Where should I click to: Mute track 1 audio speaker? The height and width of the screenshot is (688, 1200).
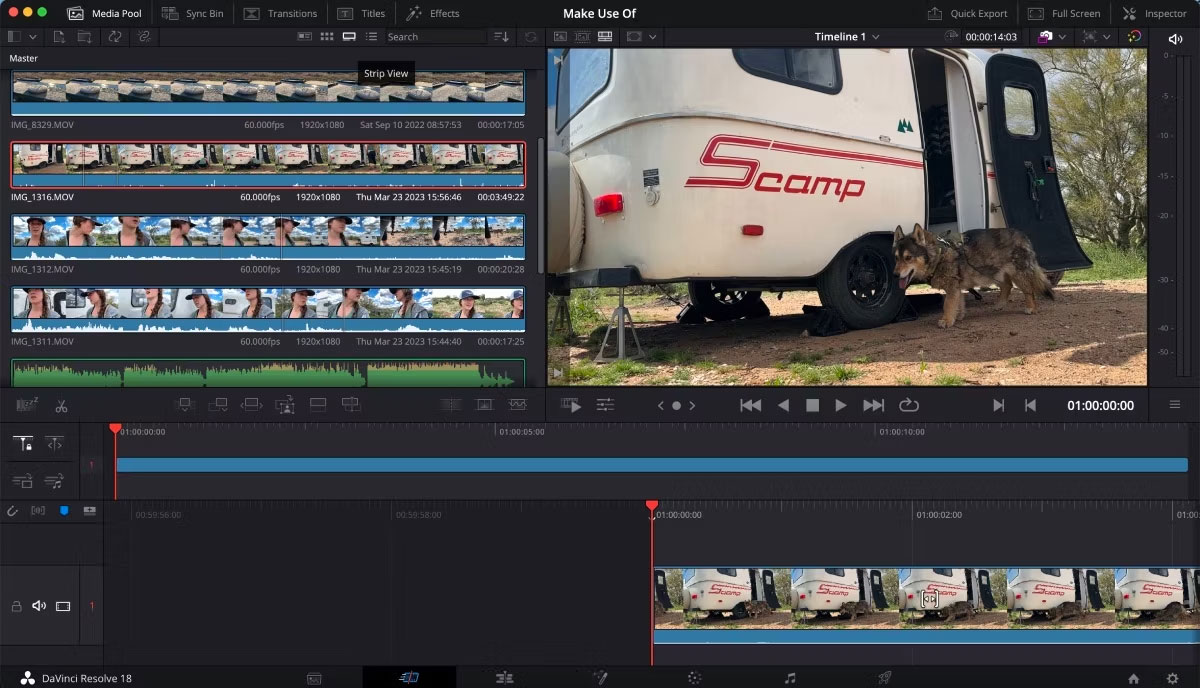coord(39,606)
